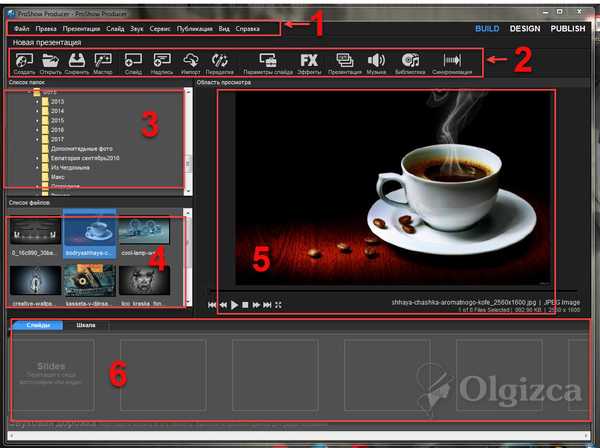Click the file list scrollbar down arrow
This screenshot has height=448, width=600.
click(188, 302)
